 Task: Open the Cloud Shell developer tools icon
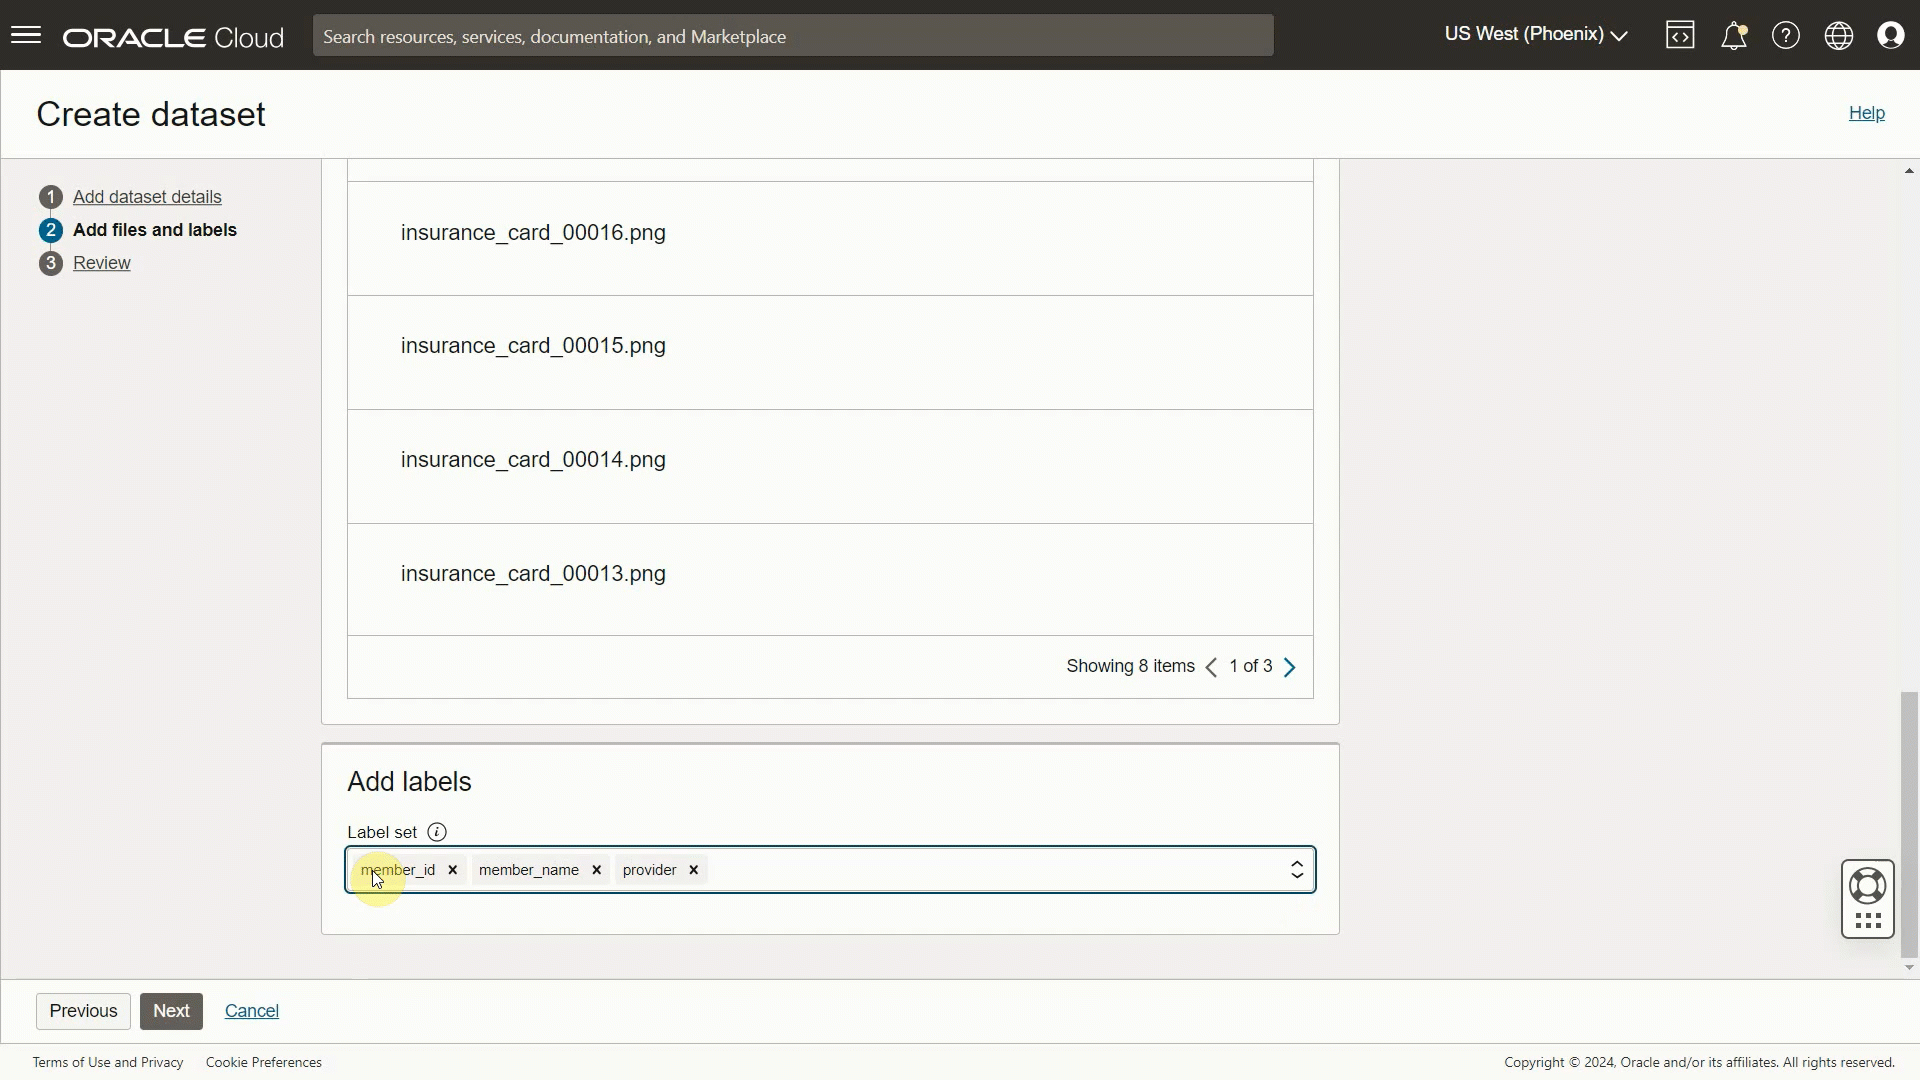[1680, 34]
